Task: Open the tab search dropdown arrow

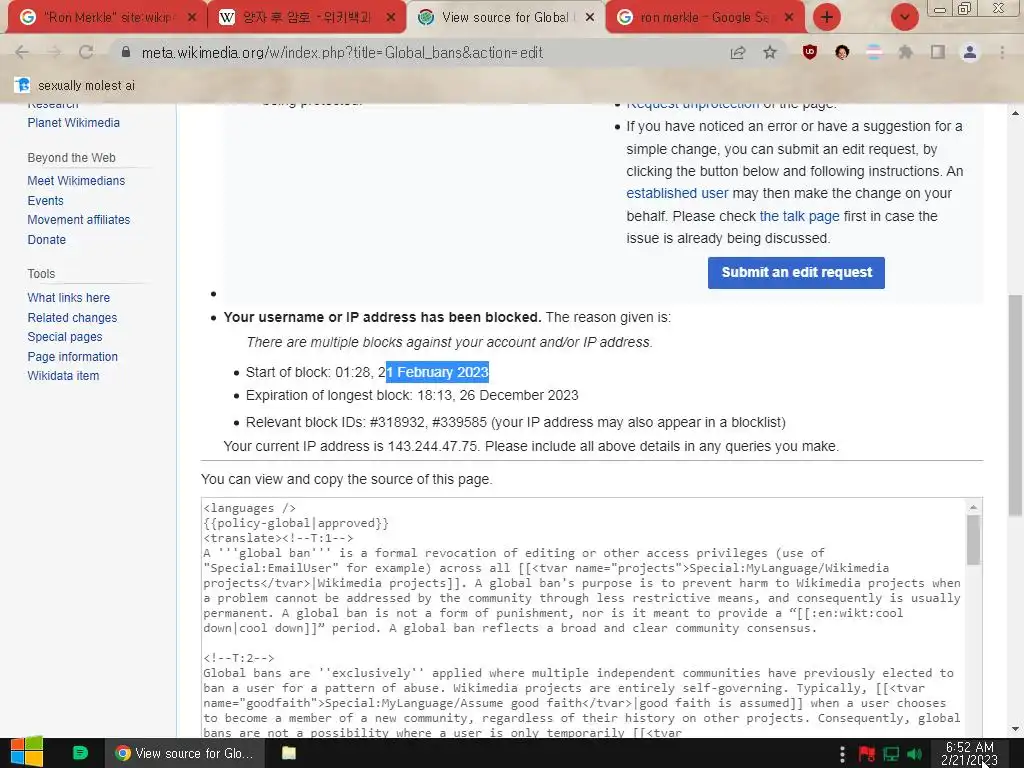Action: click(x=905, y=17)
